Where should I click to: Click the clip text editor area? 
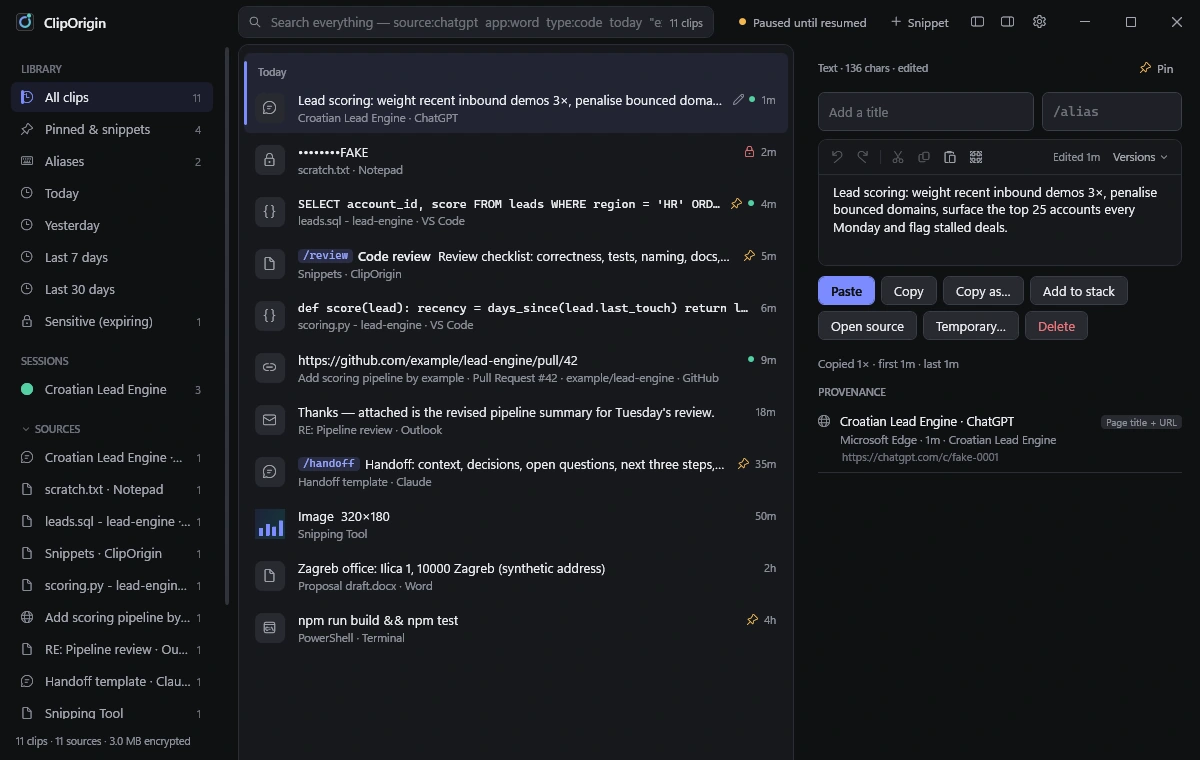click(1000, 219)
